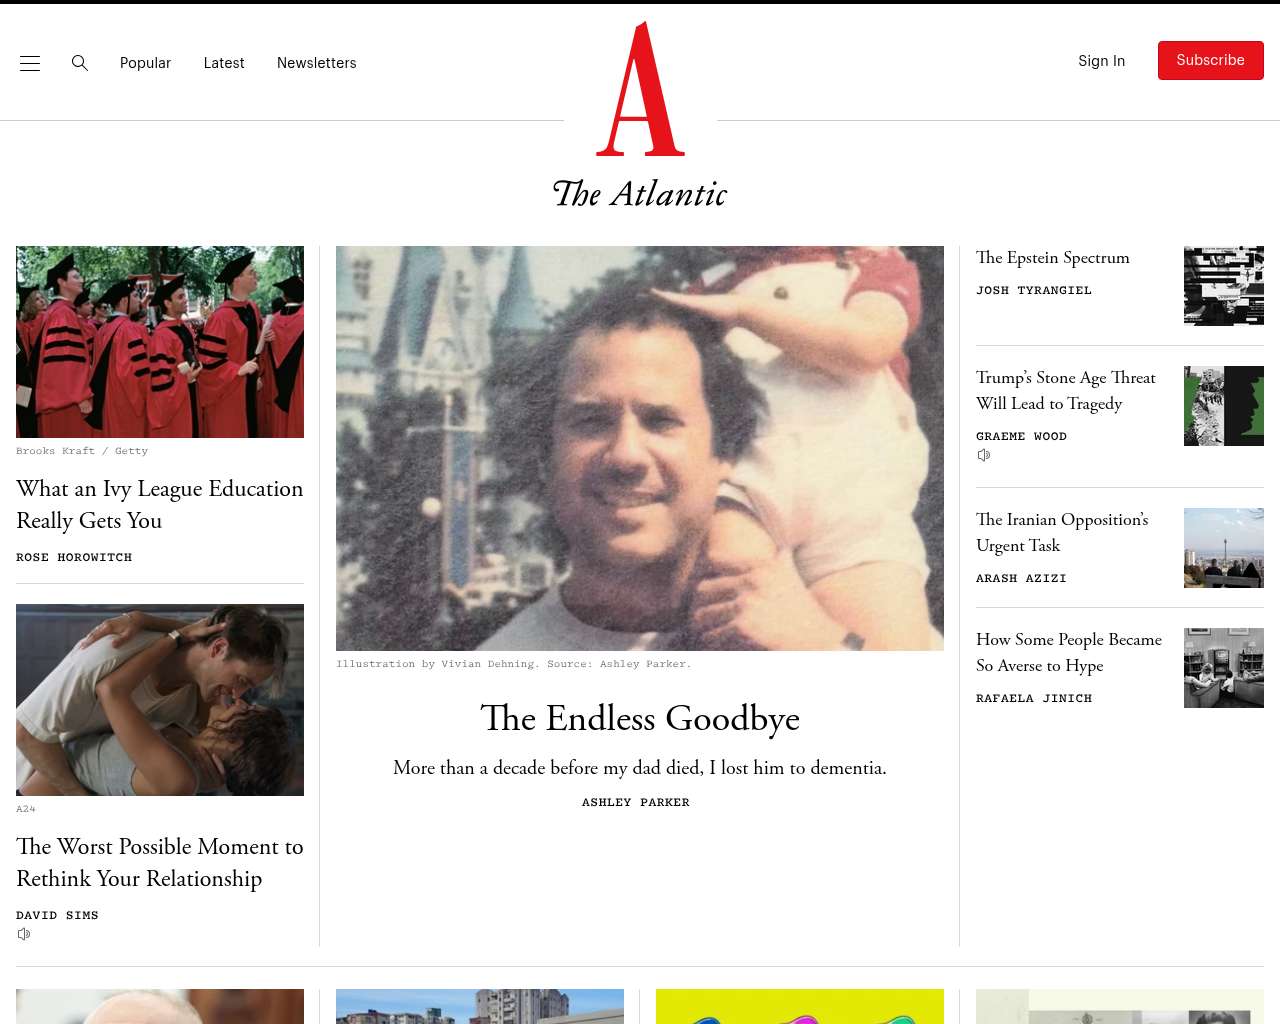The height and width of the screenshot is (1024, 1280).
Task: Open author page for Ashley Parker
Action: [x=636, y=802]
